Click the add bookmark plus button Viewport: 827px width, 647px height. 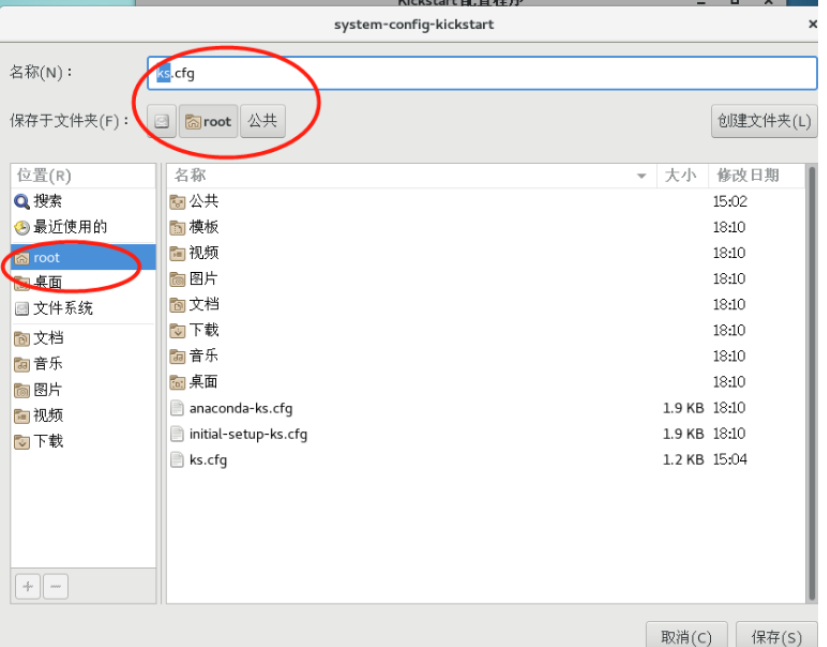pyautogui.click(x=28, y=586)
